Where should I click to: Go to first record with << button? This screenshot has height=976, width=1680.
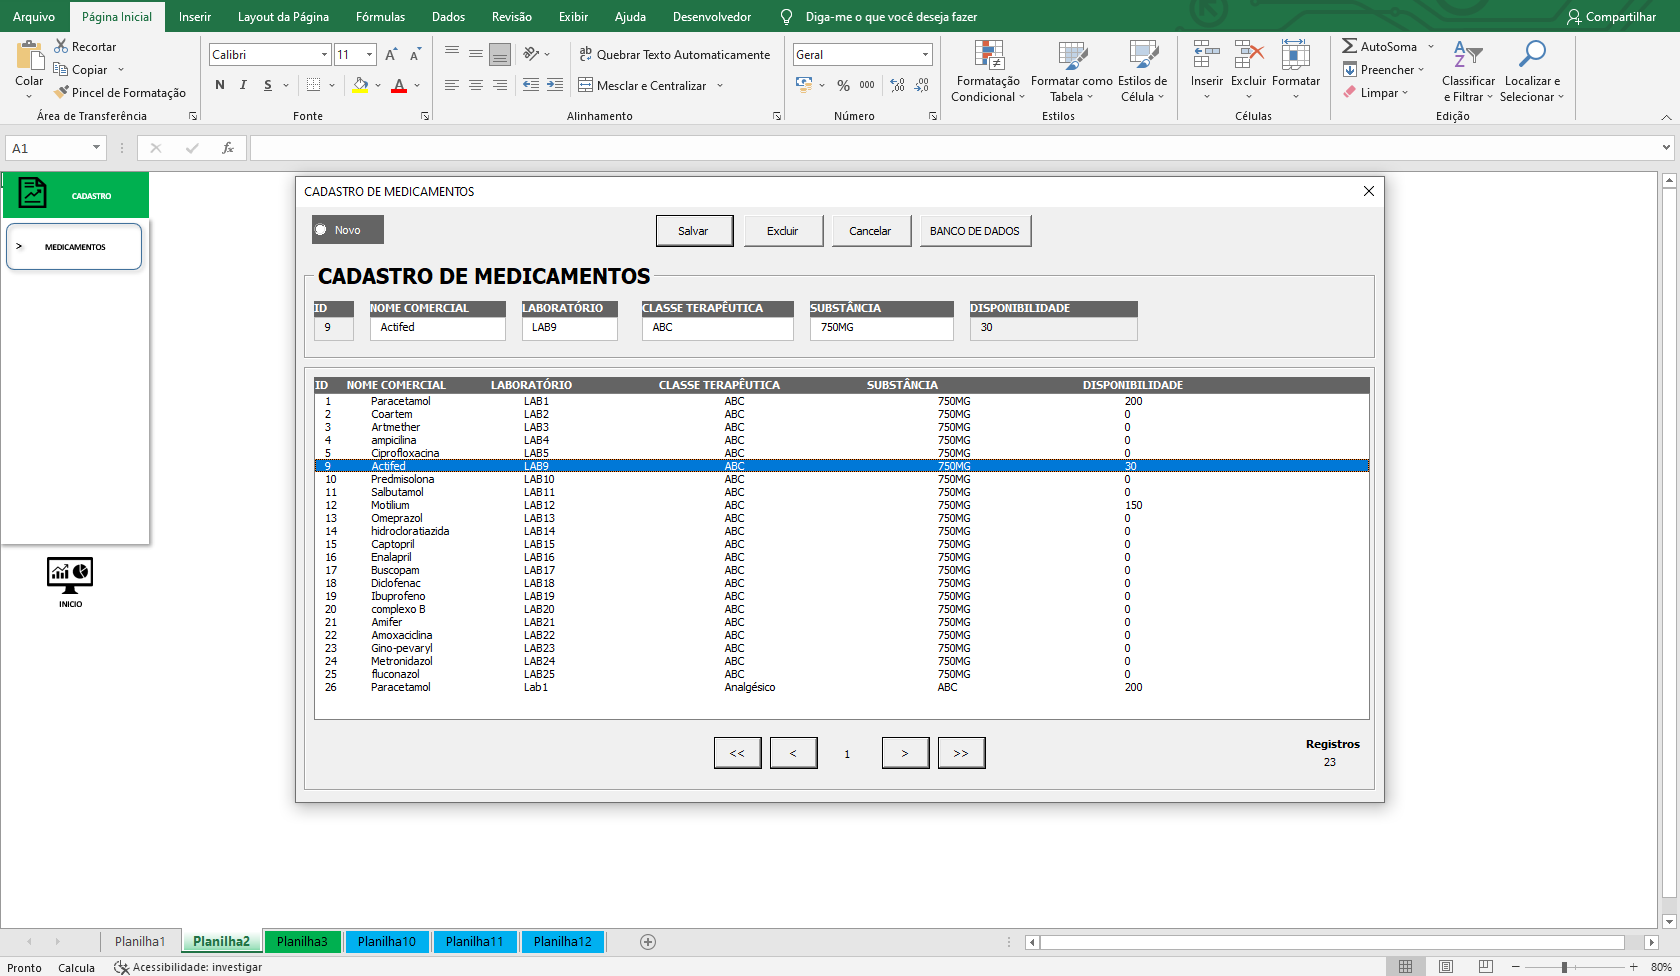pyautogui.click(x=737, y=753)
